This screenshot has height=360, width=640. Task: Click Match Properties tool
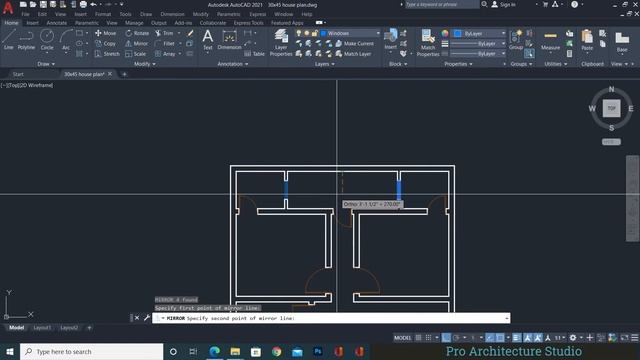(428, 43)
